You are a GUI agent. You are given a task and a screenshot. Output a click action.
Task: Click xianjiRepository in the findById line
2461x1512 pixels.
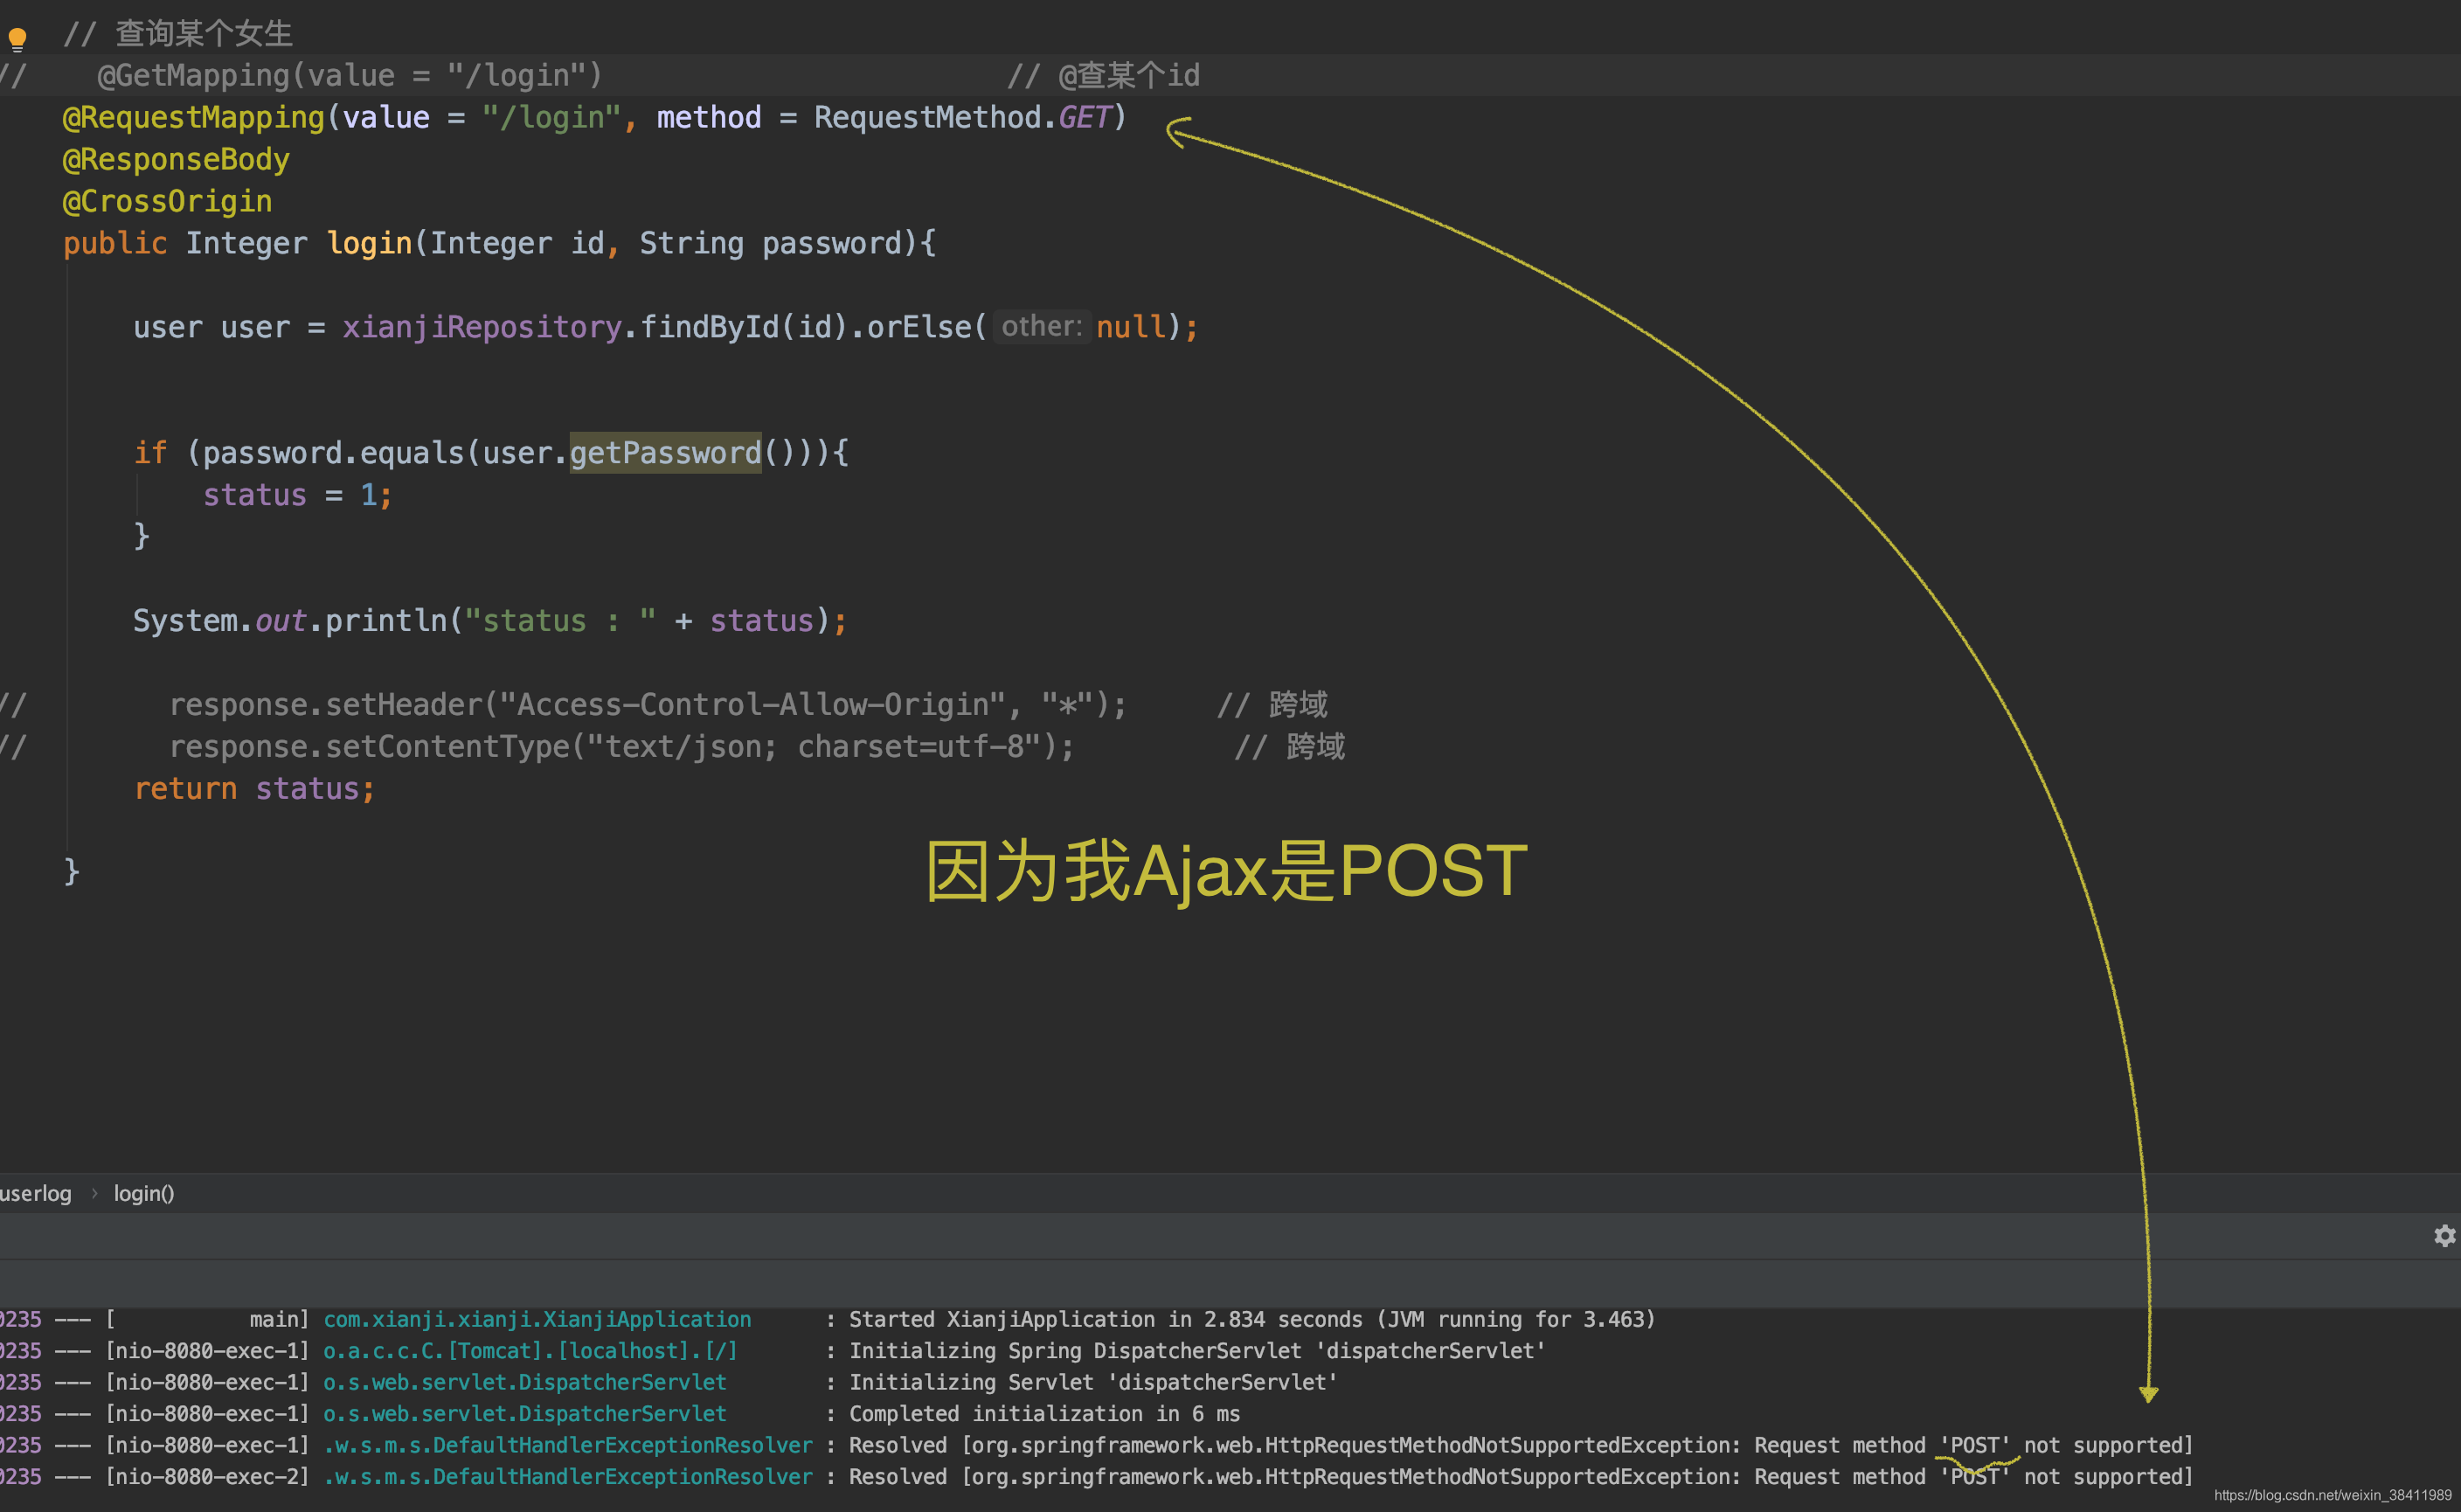coord(482,328)
